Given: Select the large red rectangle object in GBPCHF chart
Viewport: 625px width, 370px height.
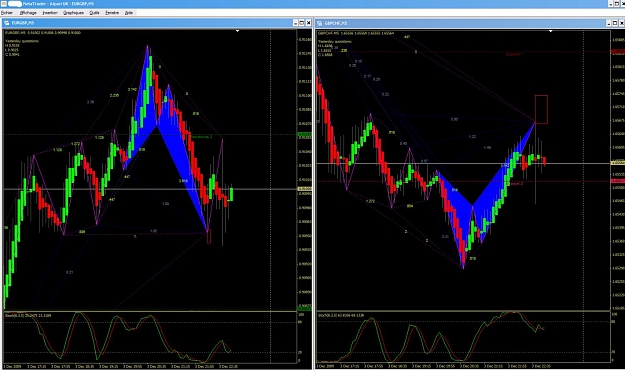Looking at the screenshot, I should 541,109.
